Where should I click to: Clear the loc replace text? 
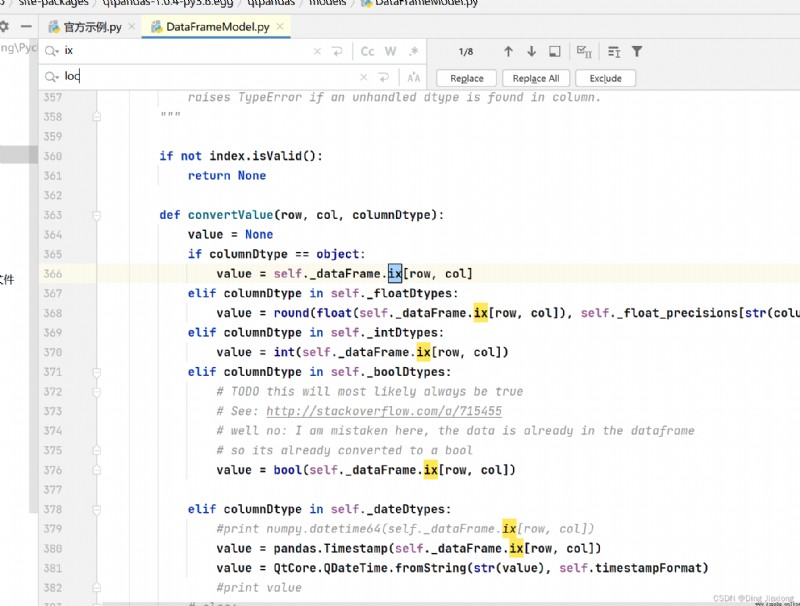[x=364, y=77]
